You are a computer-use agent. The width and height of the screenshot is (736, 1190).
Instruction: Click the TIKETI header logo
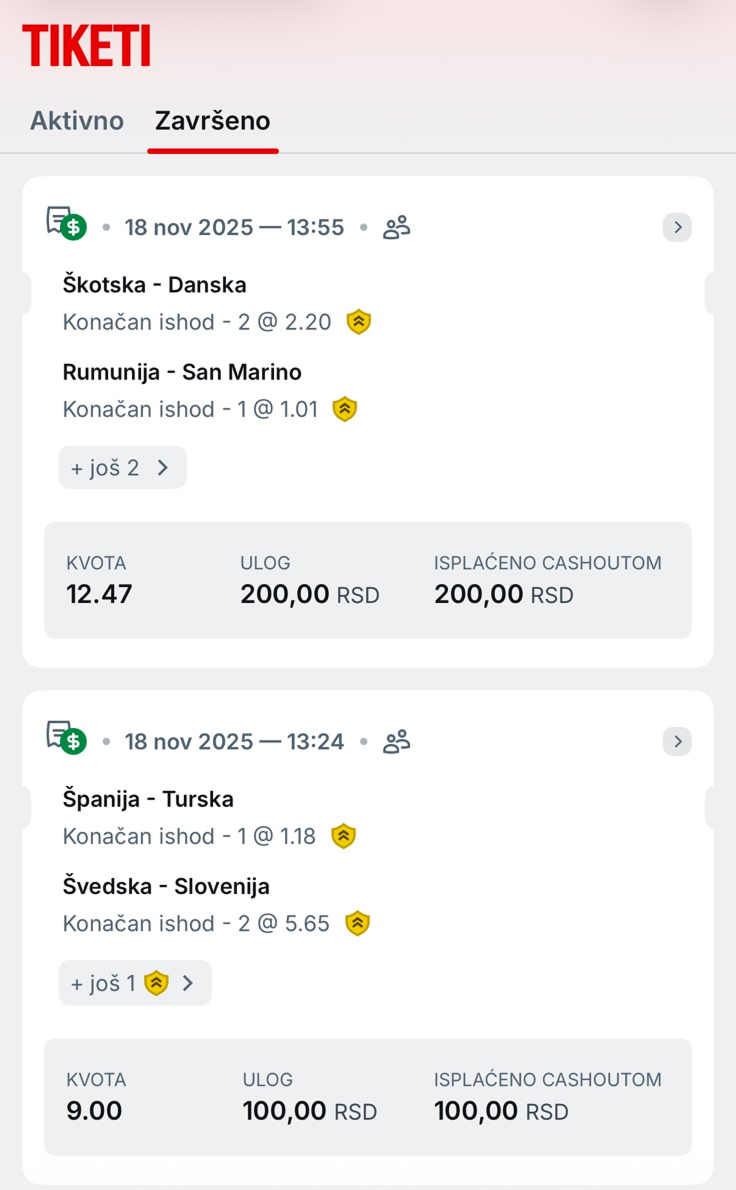pos(86,46)
